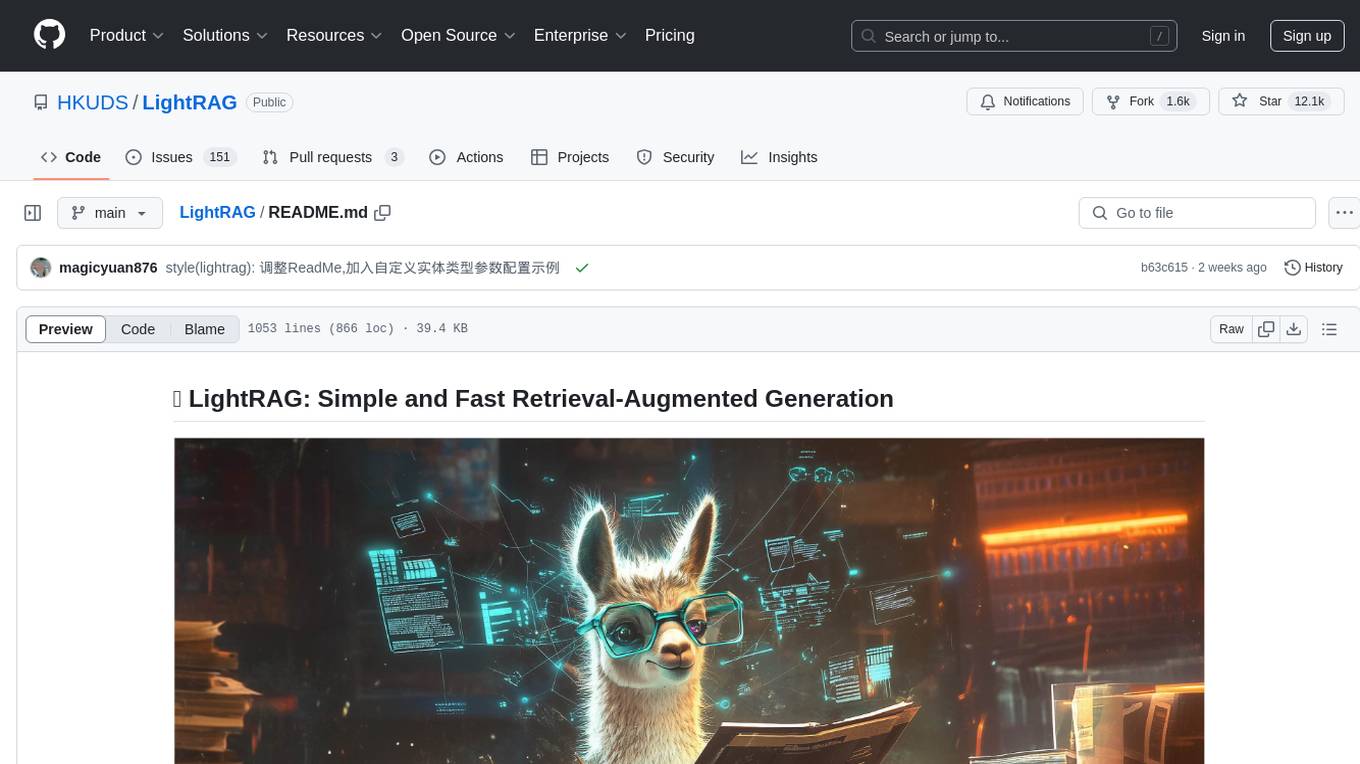
Task: Click the Sign in link
Action: (x=1223, y=36)
